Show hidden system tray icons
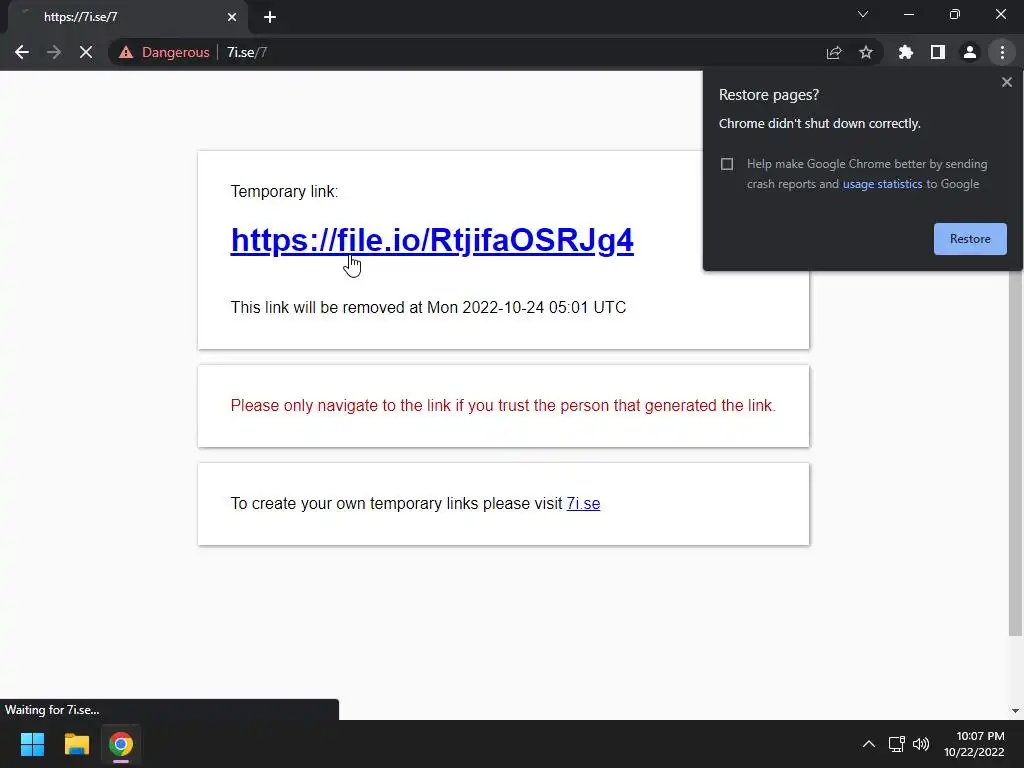 coord(869,744)
